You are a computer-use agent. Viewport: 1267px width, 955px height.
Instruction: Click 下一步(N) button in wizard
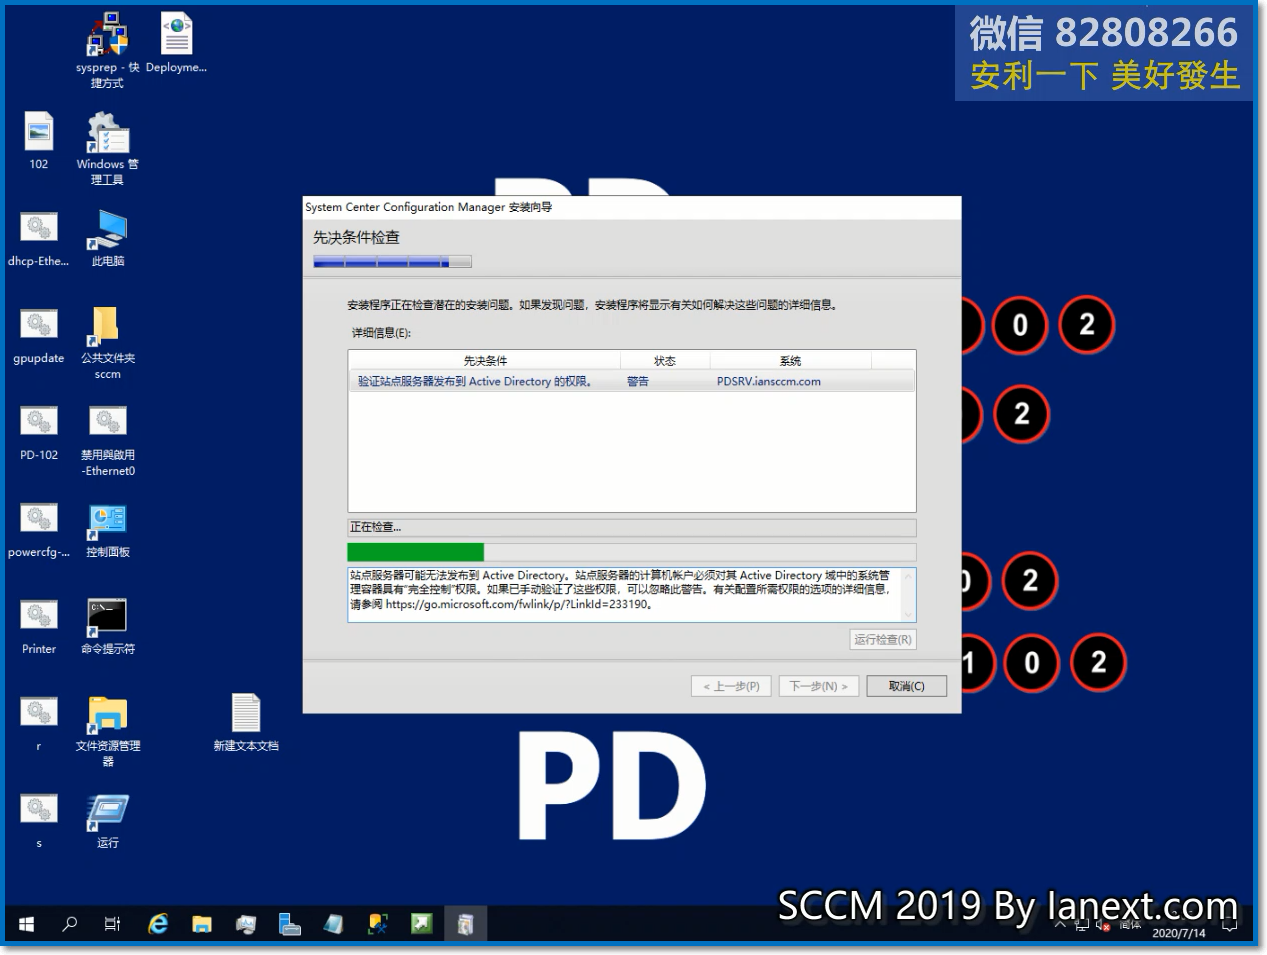[818, 686]
